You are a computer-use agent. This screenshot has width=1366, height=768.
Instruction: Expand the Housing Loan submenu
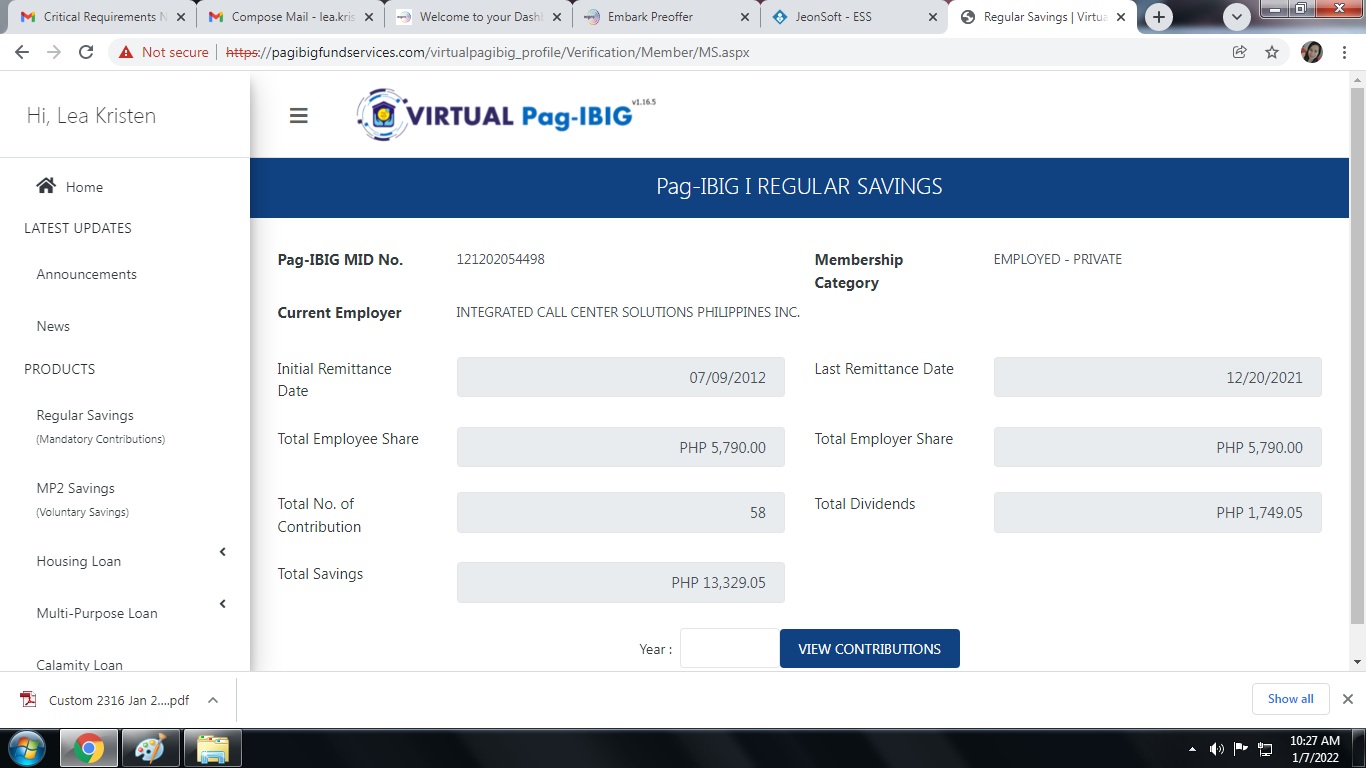click(223, 552)
